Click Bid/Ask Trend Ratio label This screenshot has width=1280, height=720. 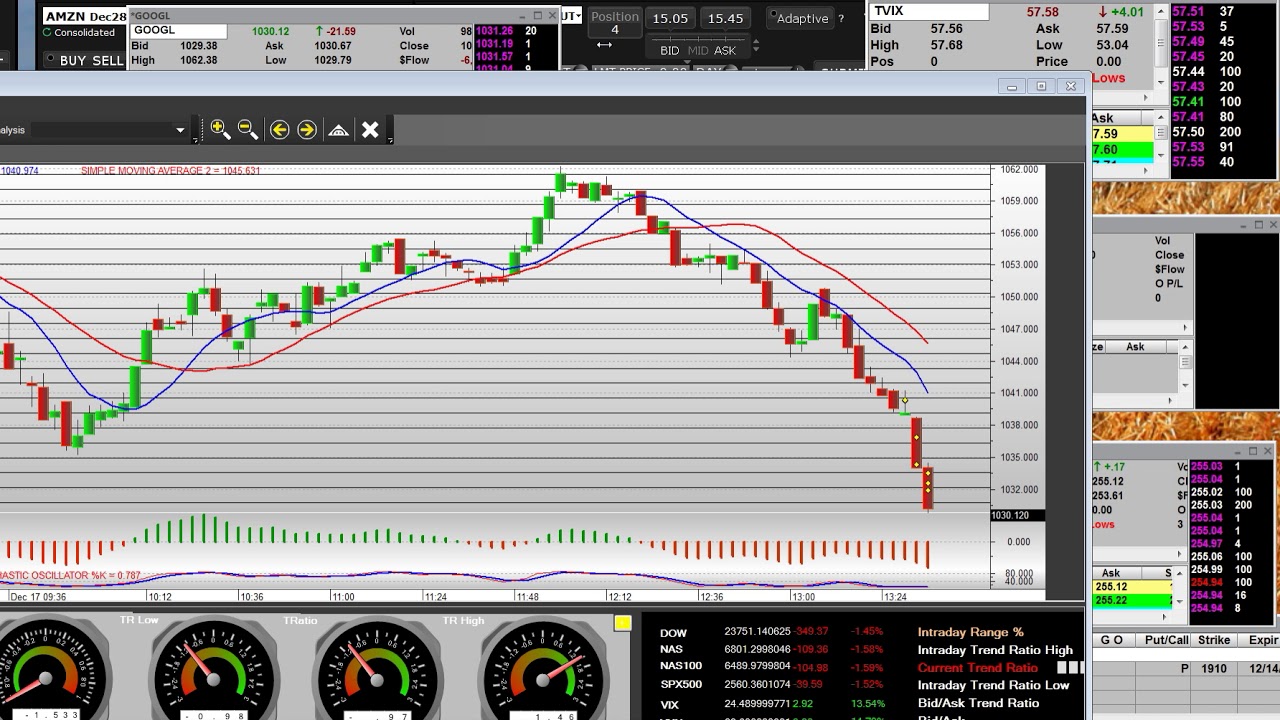(x=978, y=703)
